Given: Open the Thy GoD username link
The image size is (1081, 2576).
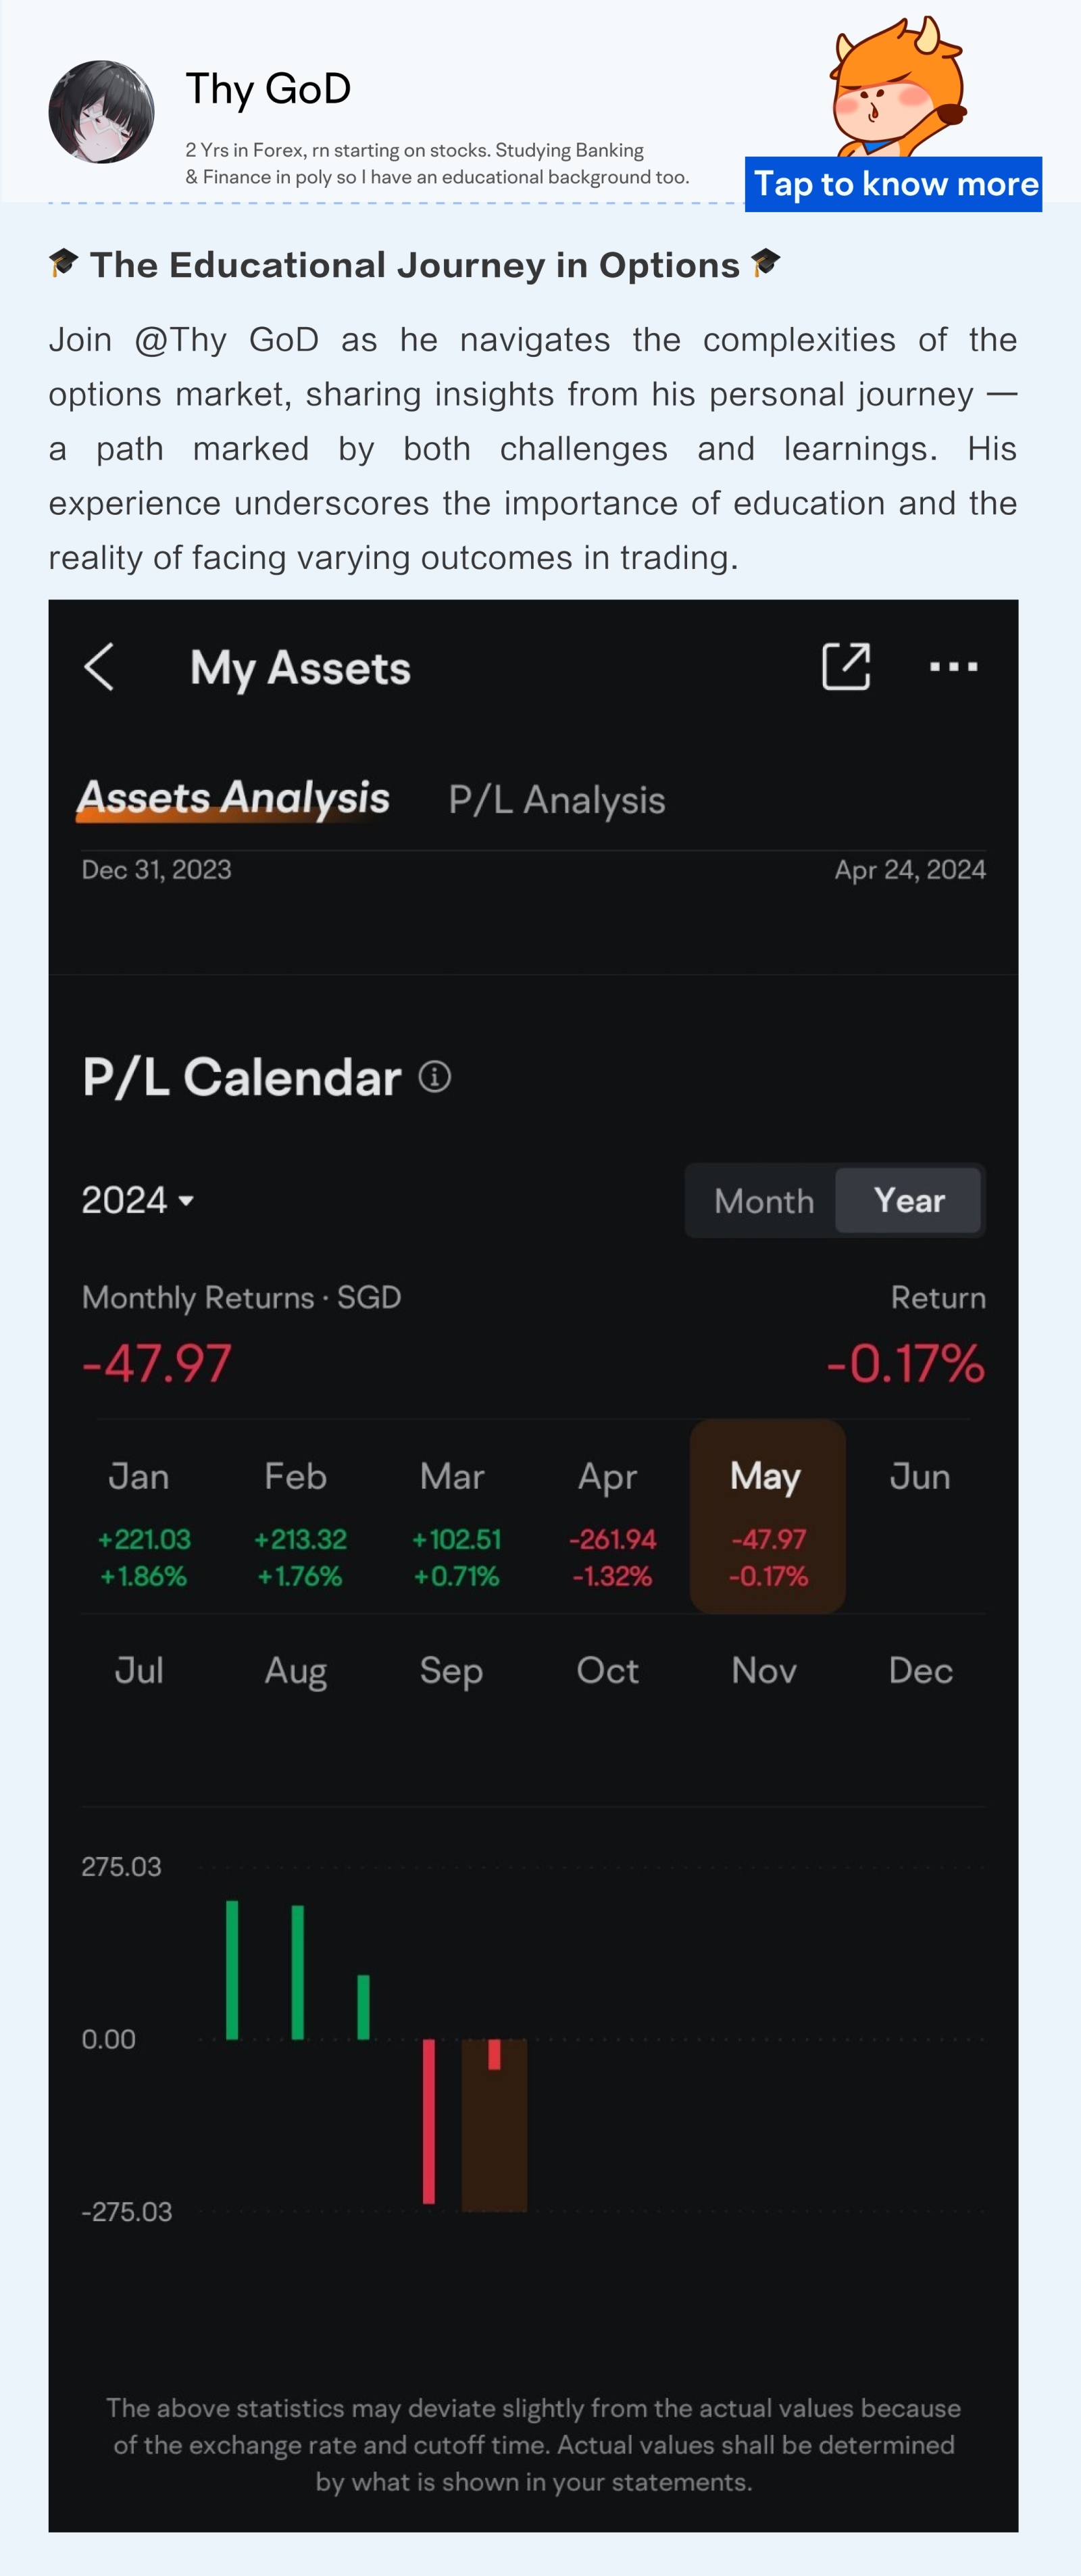Looking at the screenshot, I should (x=268, y=89).
